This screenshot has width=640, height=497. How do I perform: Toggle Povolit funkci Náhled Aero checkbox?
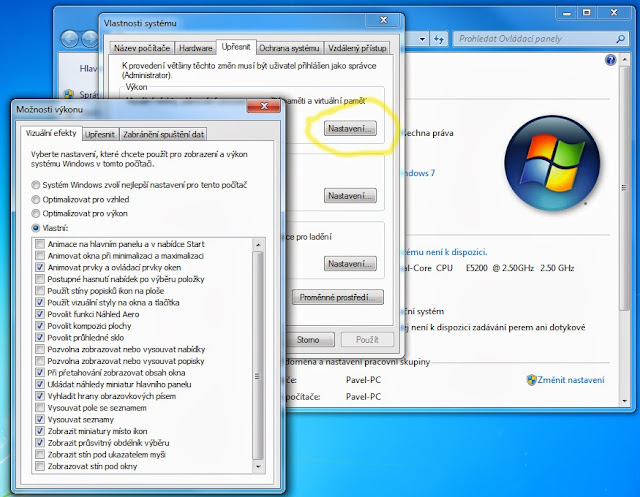40,314
